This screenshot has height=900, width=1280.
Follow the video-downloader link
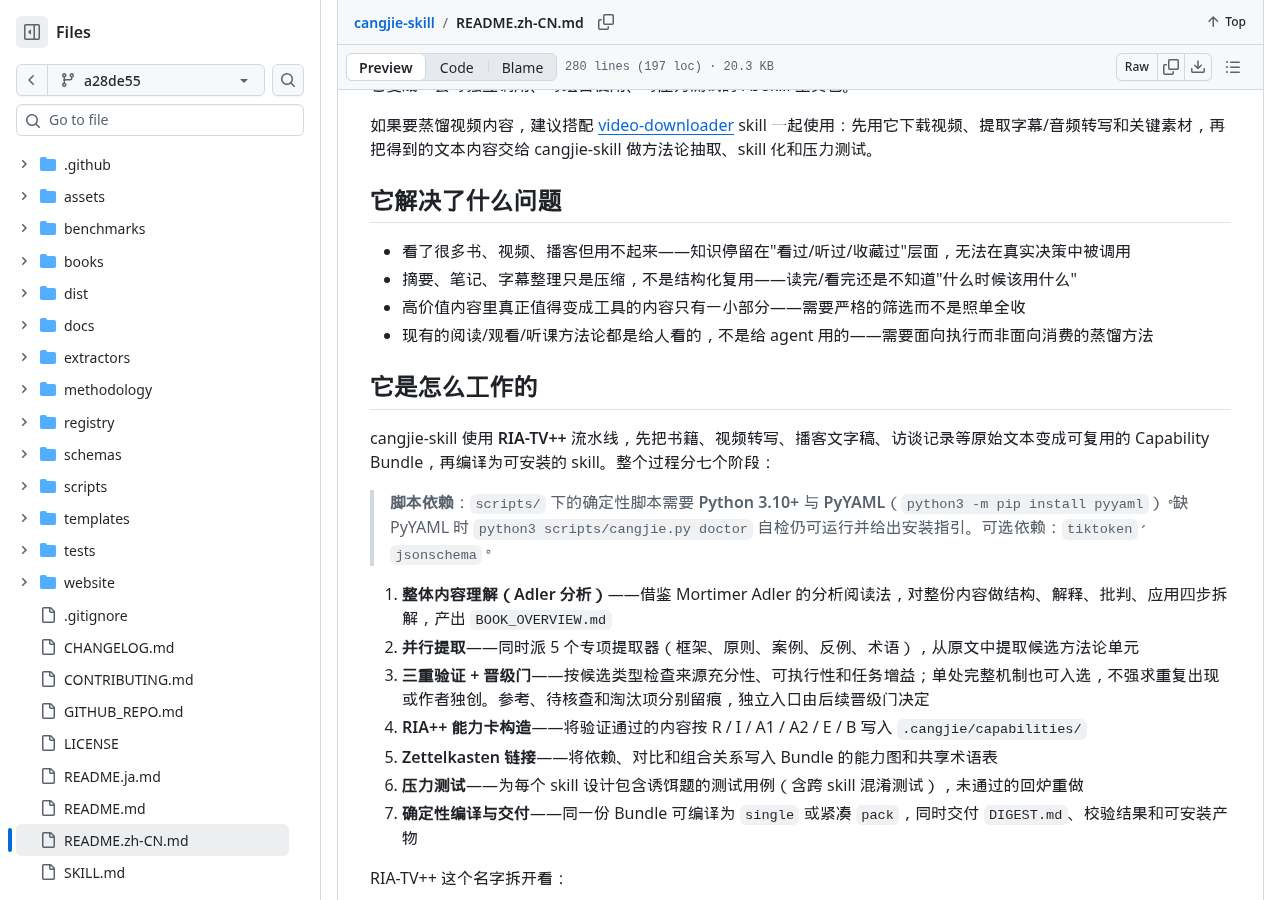(666, 125)
